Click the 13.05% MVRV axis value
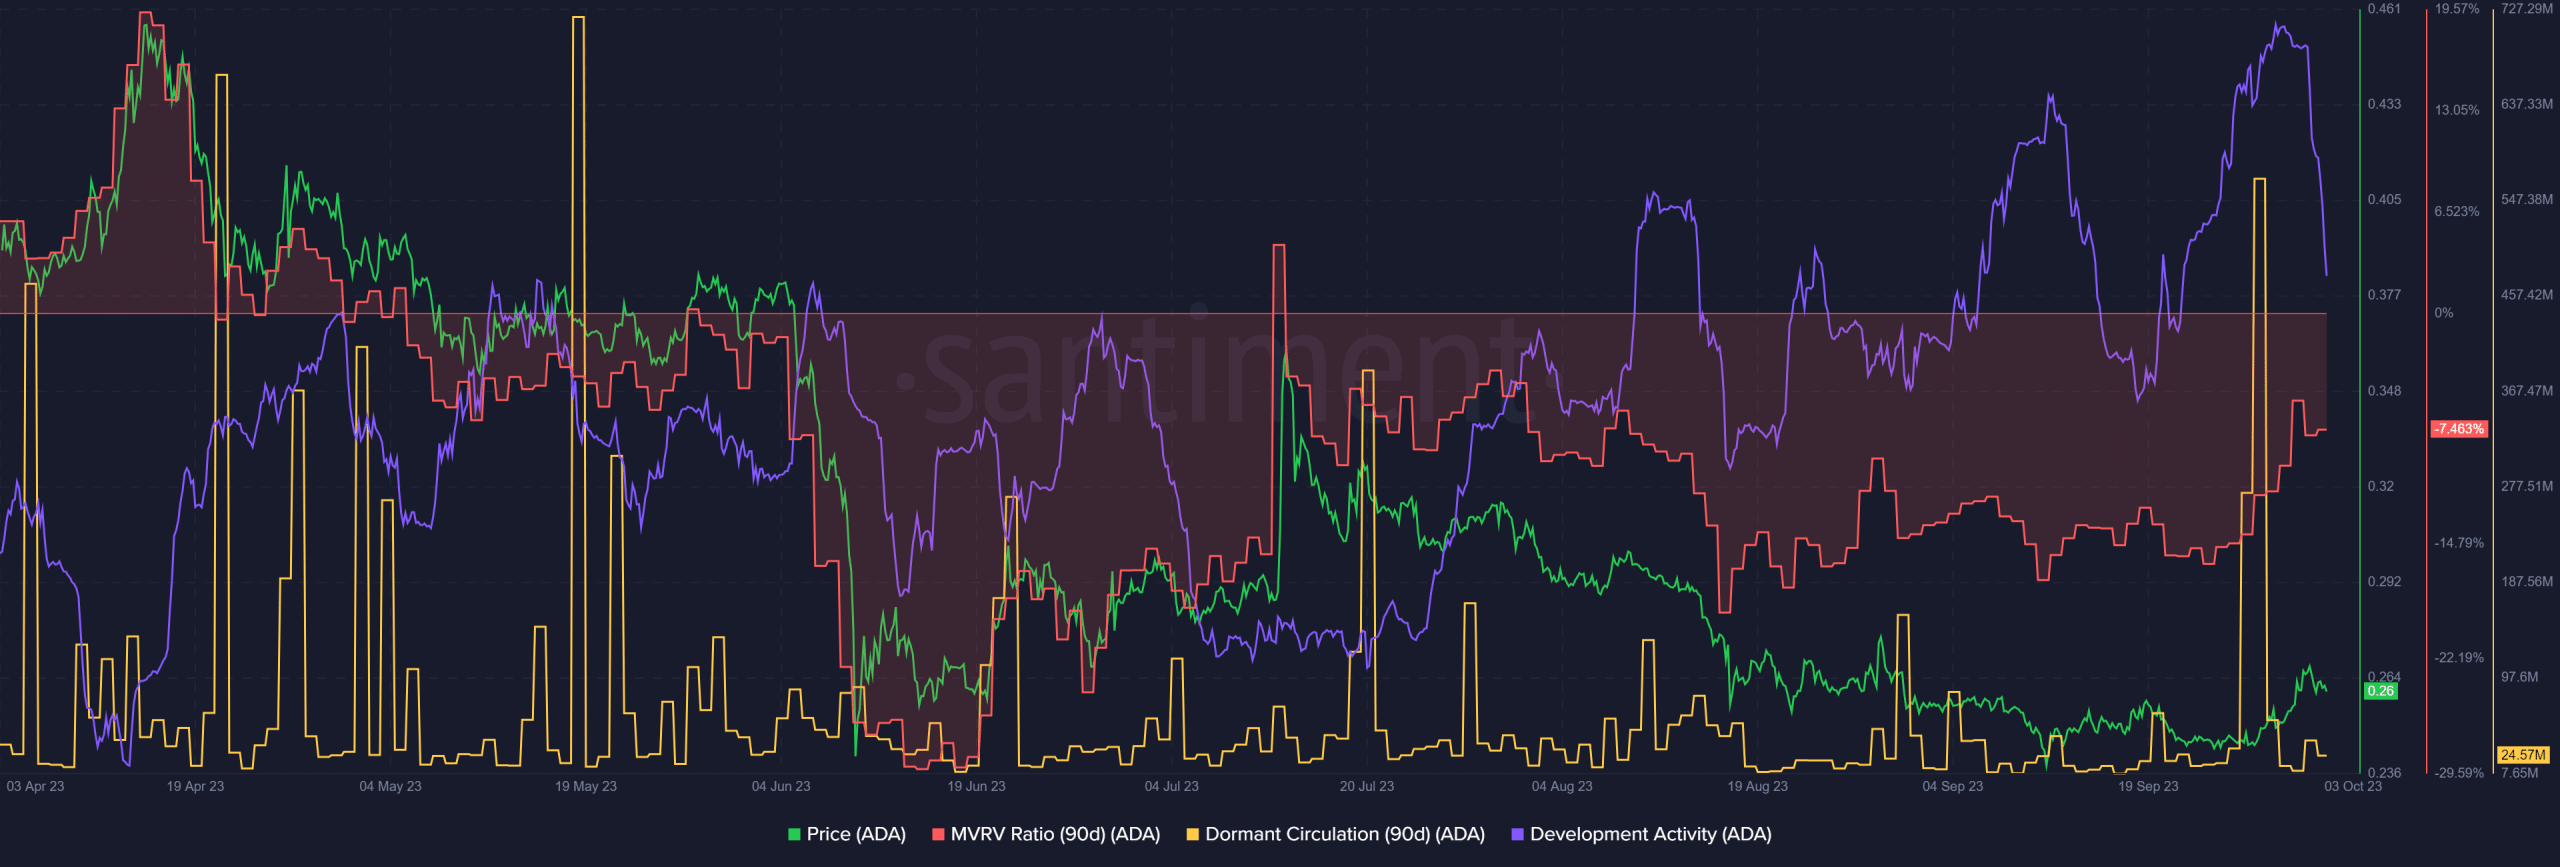The height and width of the screenshot is (867, 2560). click(x=2457, y=110)
